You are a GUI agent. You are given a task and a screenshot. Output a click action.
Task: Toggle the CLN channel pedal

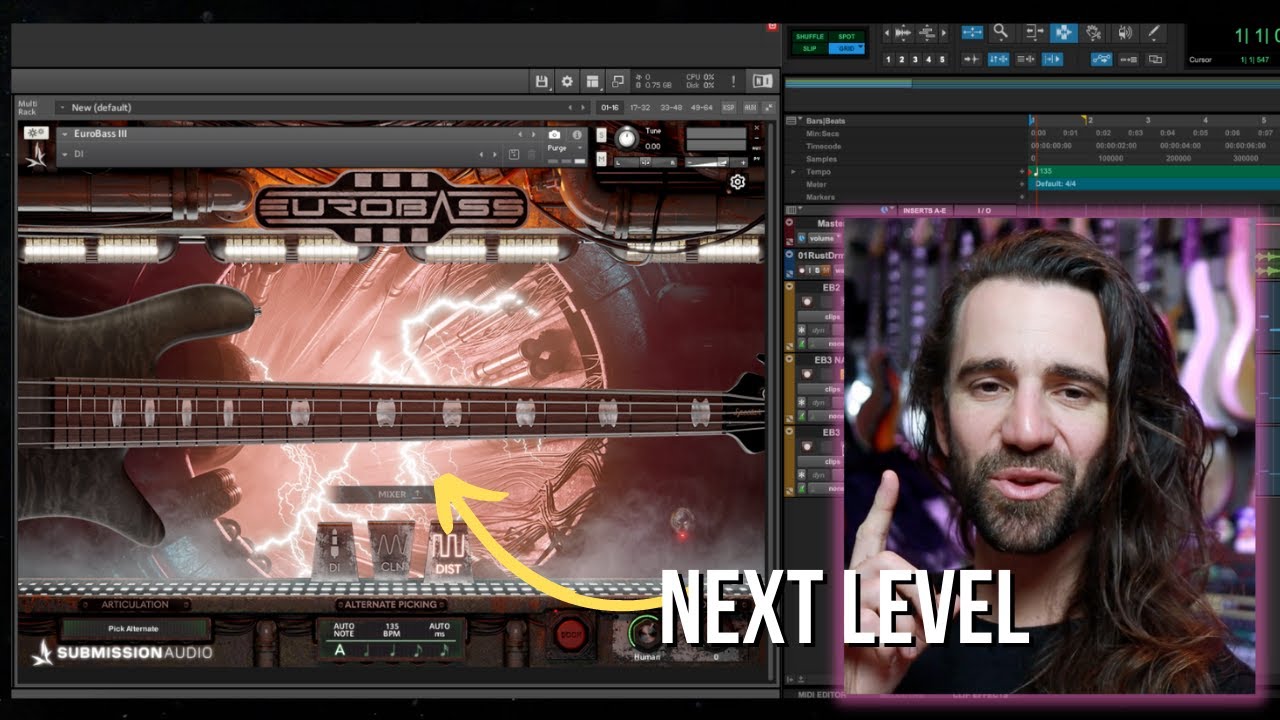click(x=391, y=549)
